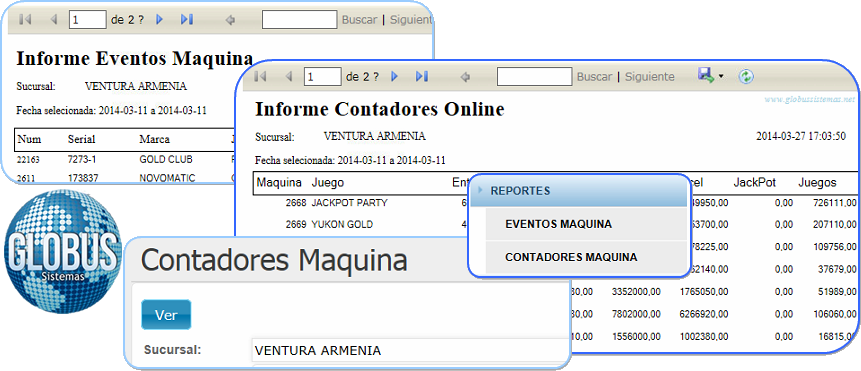The width and height of the screenshot is (861, 371).
Task: Click Juegos value 726111,00
Action: point(835,203)
